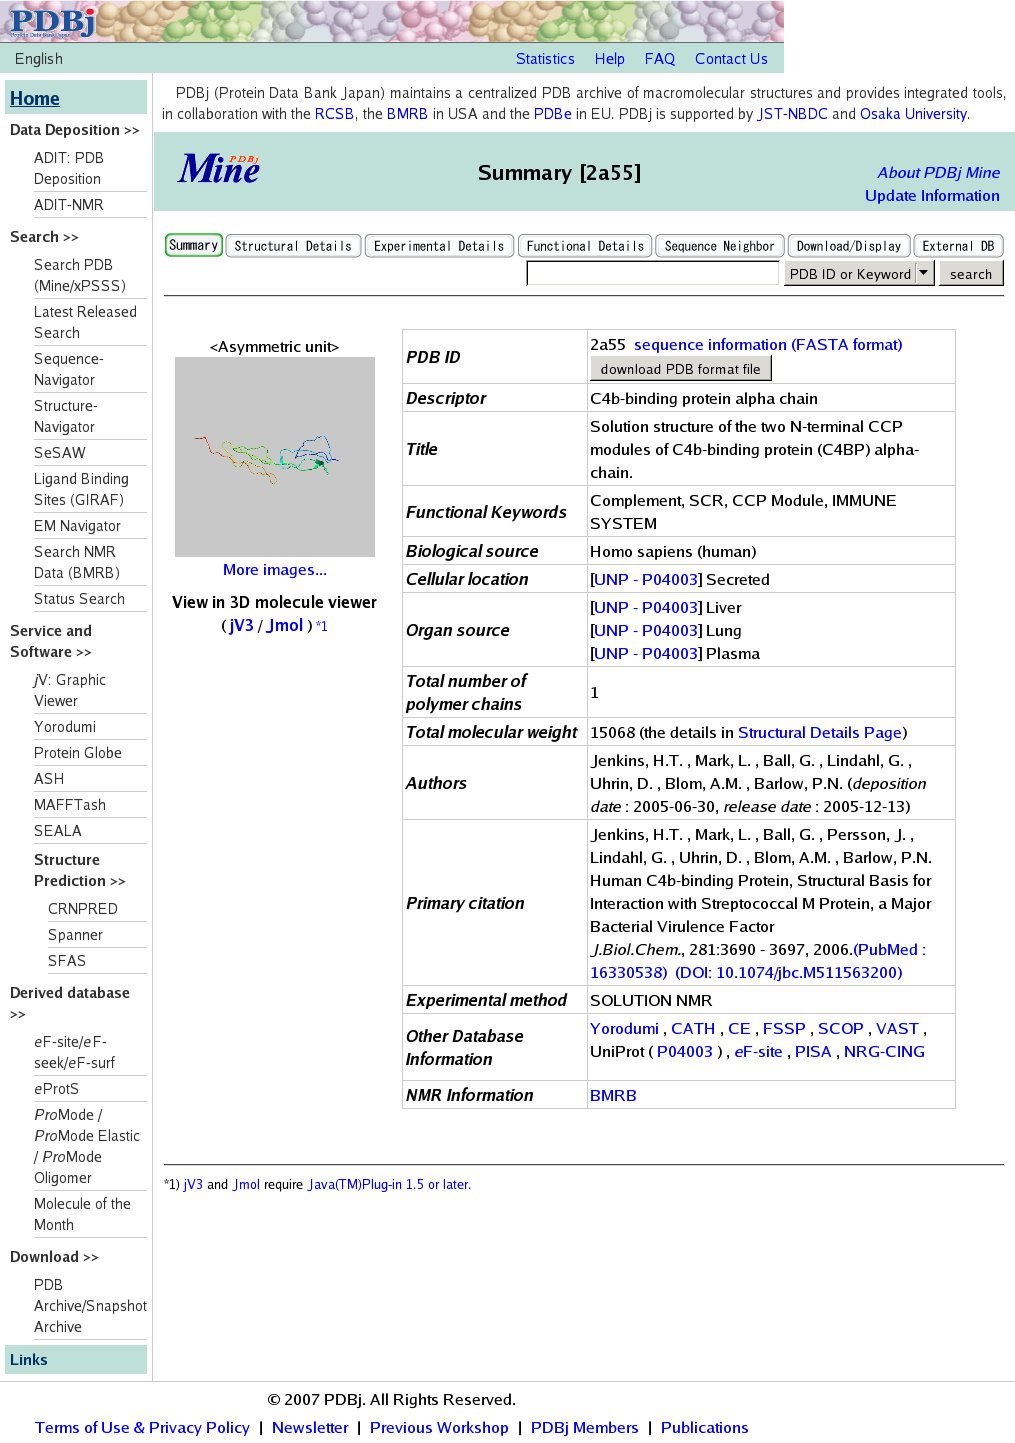Open EM Navigator sidebar link
The height and width of the screenshot is (1443, 1015).
[x=77, y=526]
